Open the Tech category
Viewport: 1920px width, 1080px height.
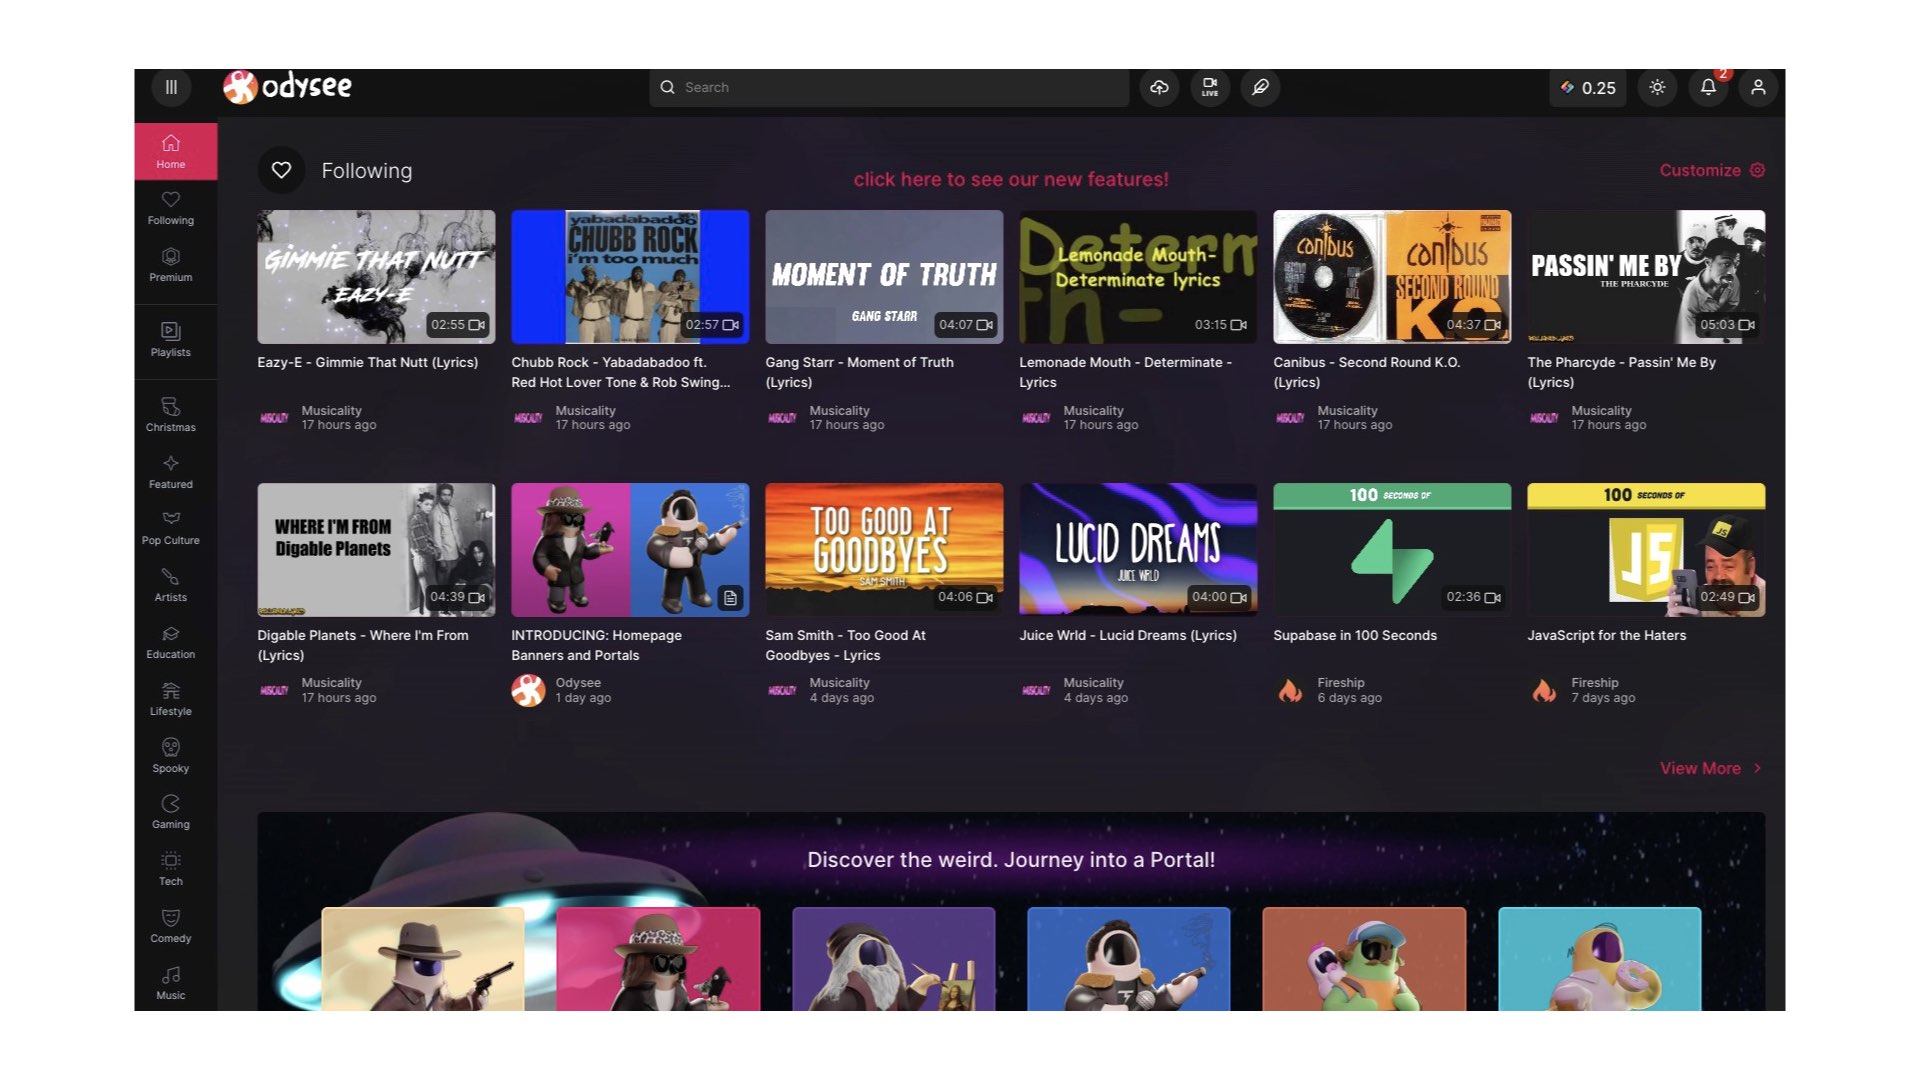[x=171, y=869]
